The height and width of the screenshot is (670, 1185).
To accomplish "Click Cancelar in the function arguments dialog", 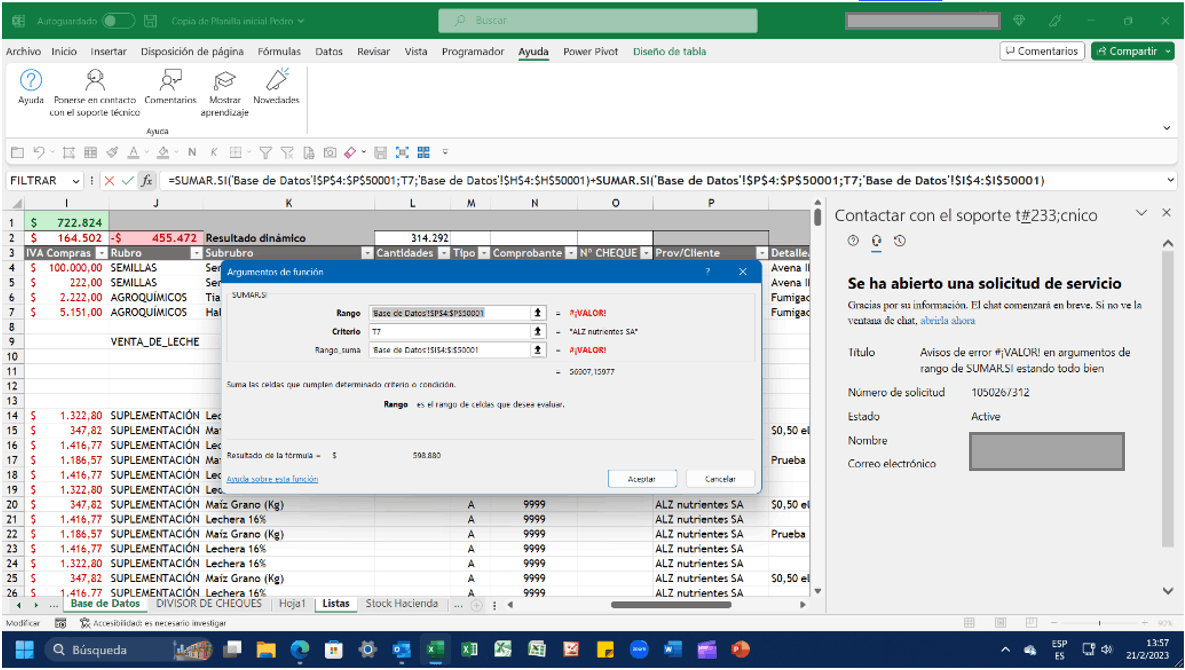I will pyautogui.click(x=720, y=479).
